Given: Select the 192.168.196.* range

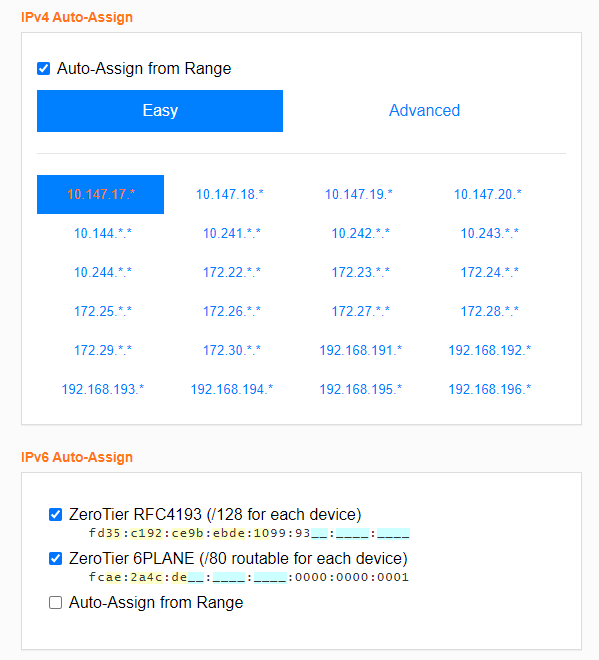Looking at the screenshot, I should tap(490, 389).
